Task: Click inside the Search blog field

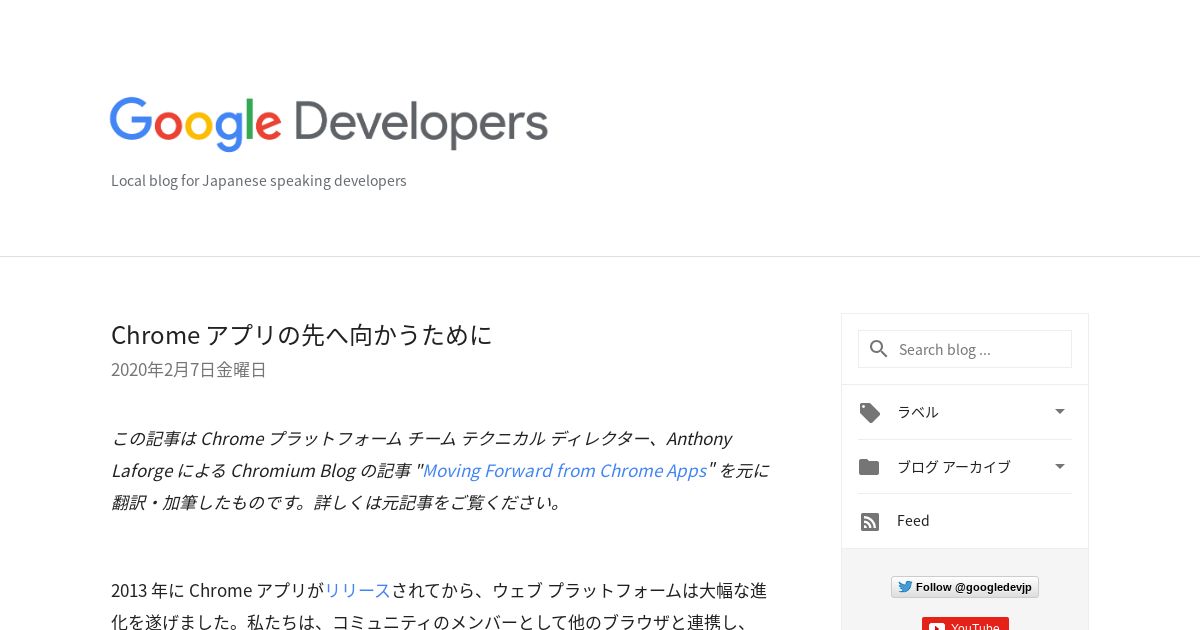Action: pyautogui.click(x=965, y=349)
